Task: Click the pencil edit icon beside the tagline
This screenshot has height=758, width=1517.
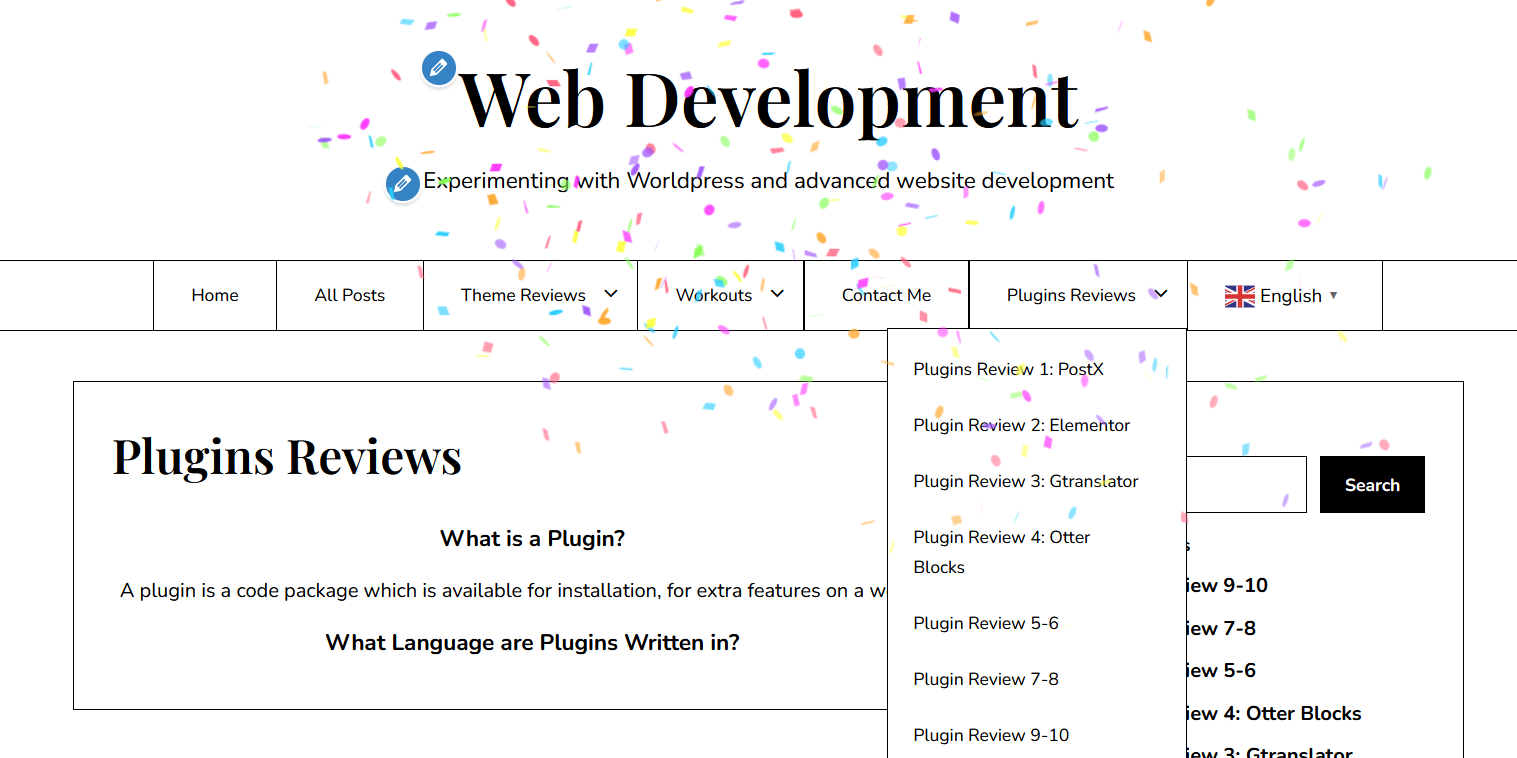Action: click(x=403, y=184)
